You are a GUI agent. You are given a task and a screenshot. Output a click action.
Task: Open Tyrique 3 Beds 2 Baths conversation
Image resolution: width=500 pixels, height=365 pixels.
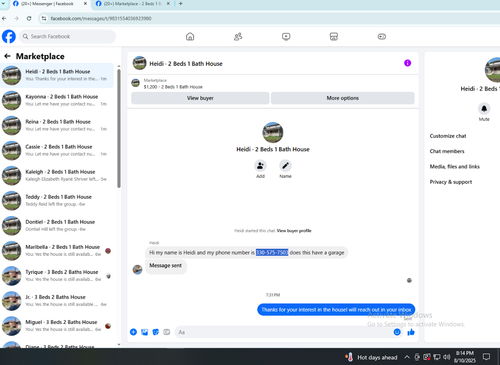[x=57, y=276]
